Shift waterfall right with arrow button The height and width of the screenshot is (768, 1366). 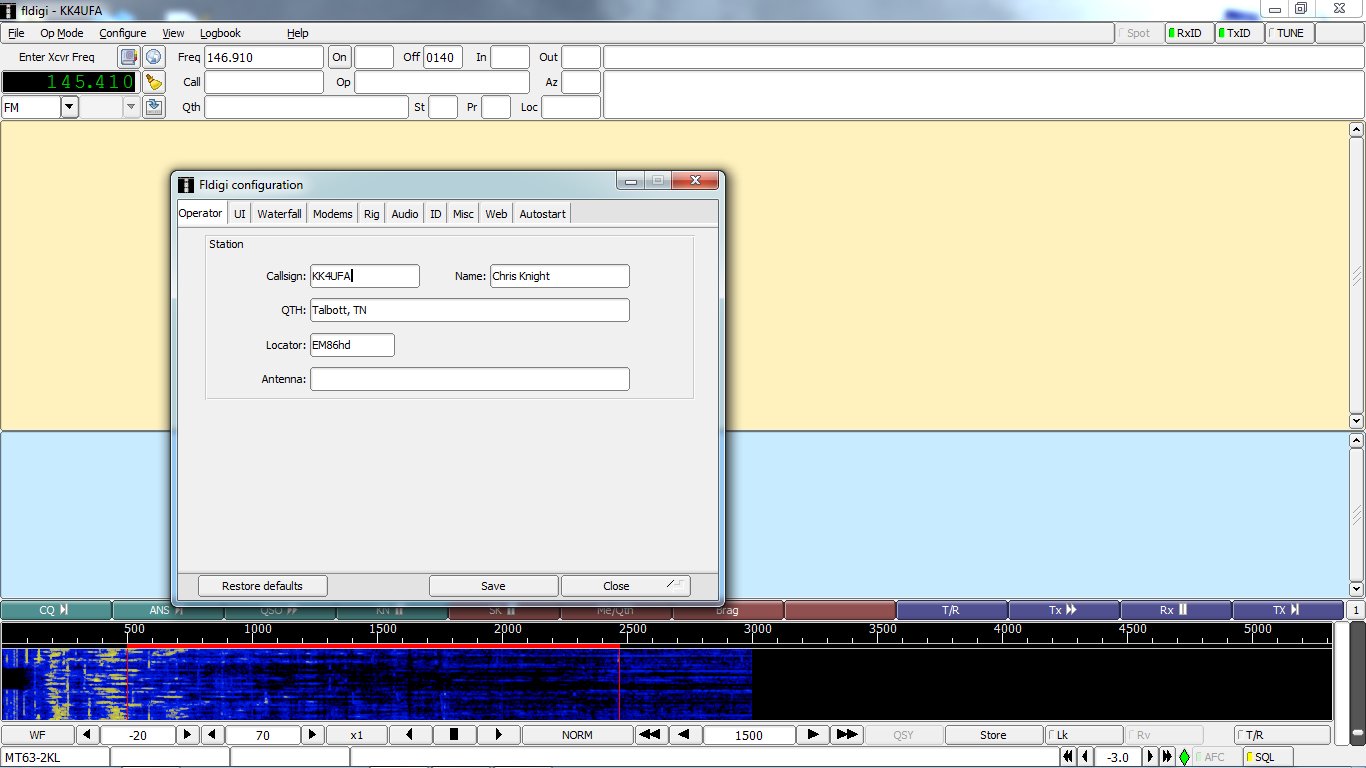pyautogui.click(x=498, y=735)
